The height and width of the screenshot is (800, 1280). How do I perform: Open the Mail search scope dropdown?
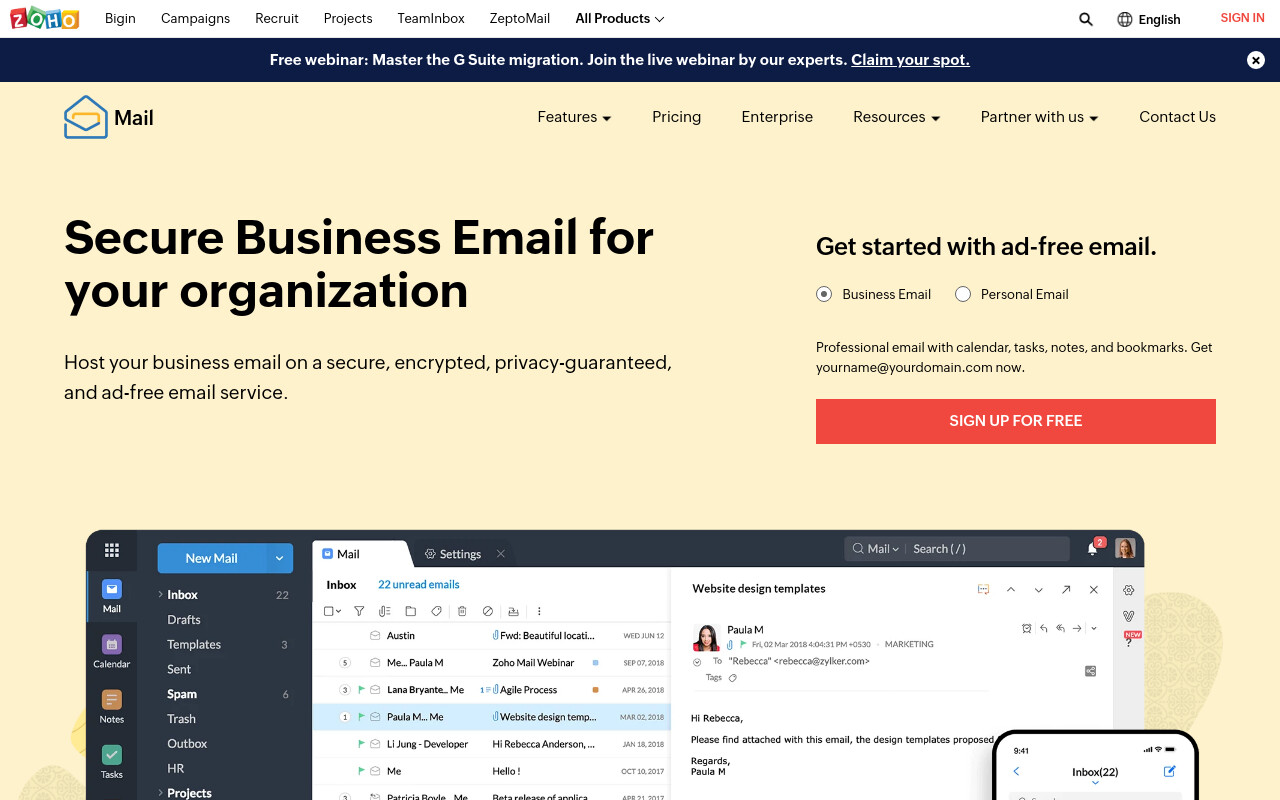(883, 549)
